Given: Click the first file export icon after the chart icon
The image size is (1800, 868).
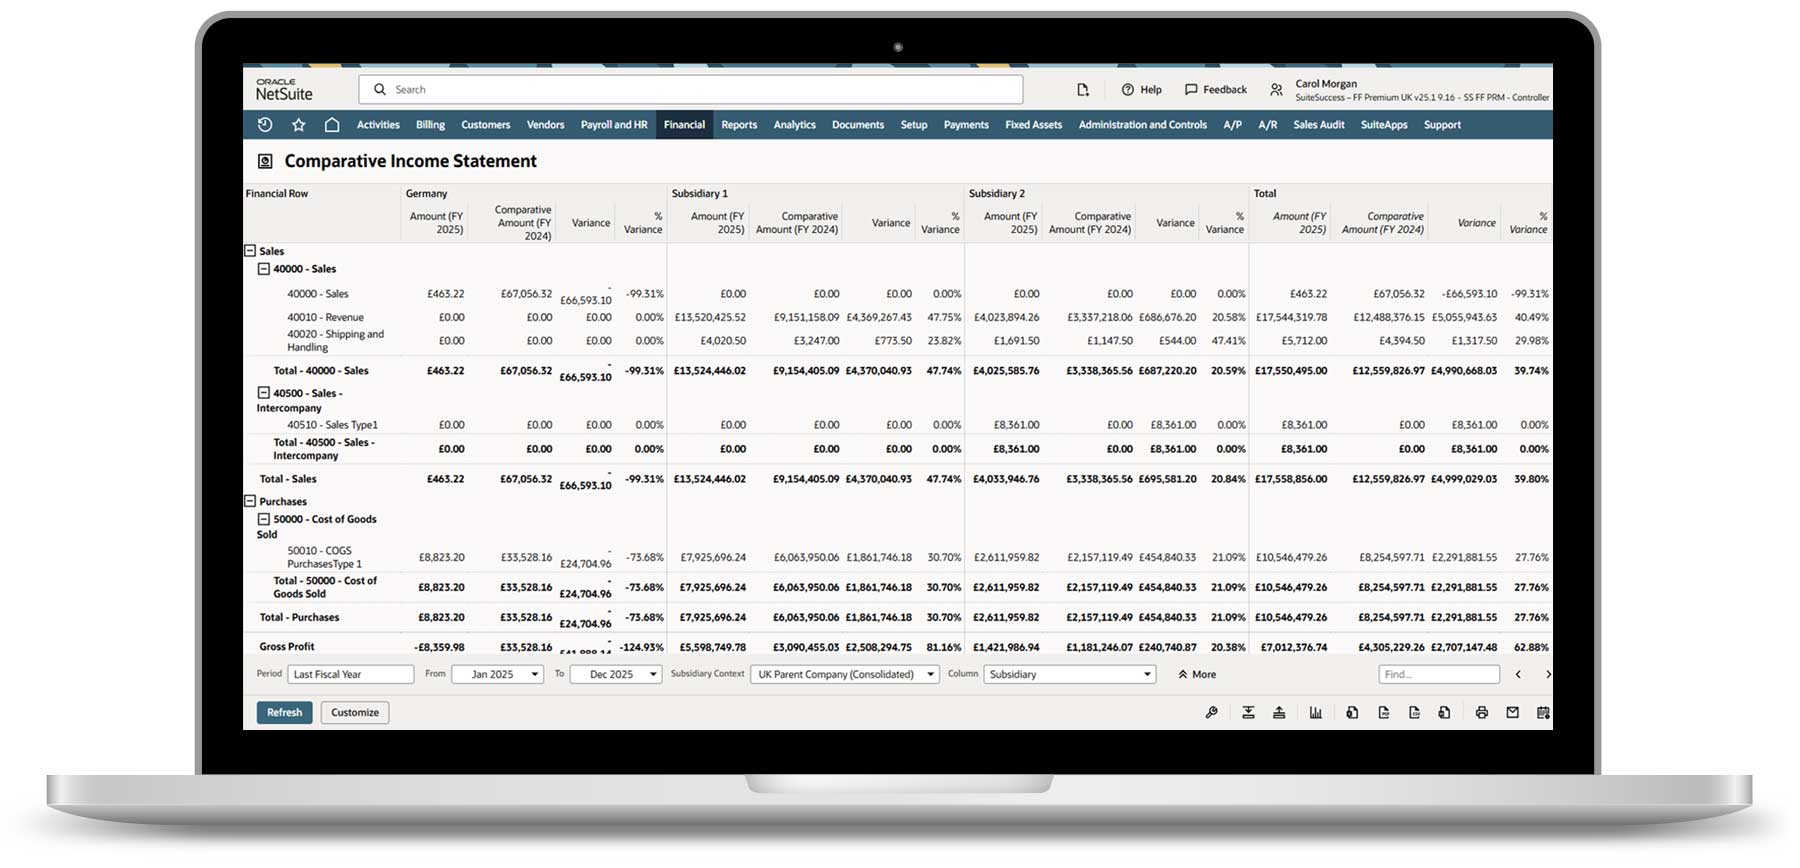Looking at the screenshot, I should [1352, 713].
